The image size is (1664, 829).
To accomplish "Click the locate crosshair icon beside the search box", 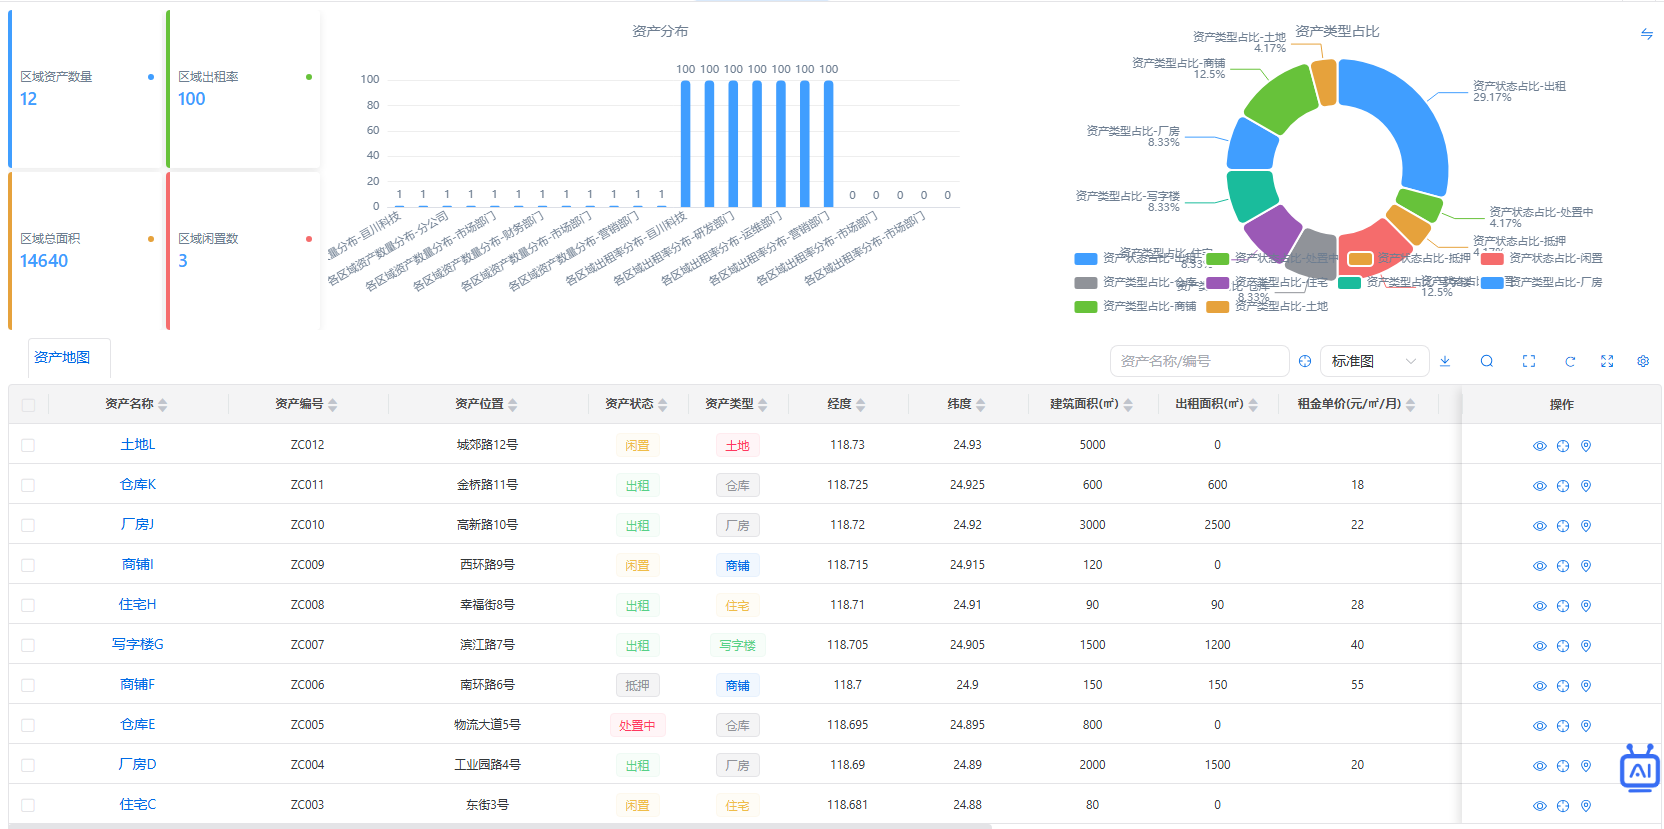I will coord(1305,361).
